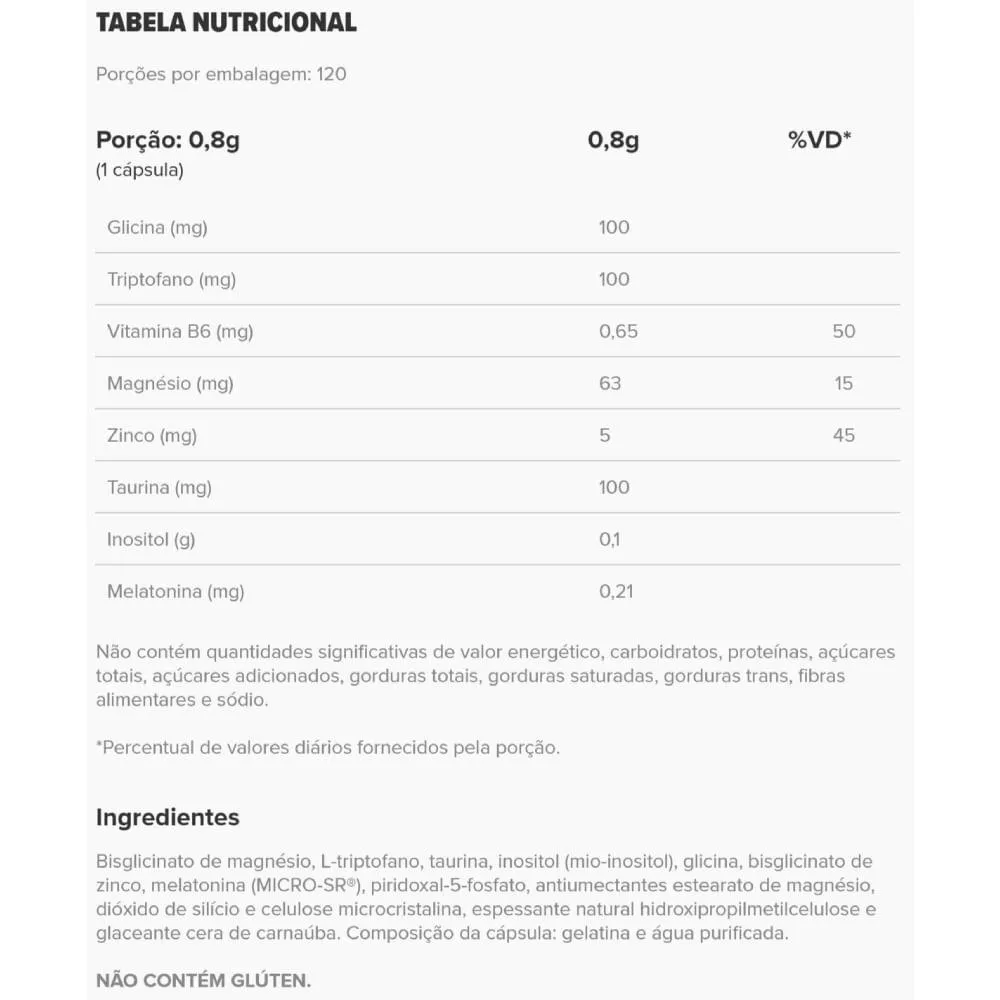1000x1000 pixels.
Task: Select the Porção: 0,8g label
Action: pyautogui.click(x=168, y=140)
